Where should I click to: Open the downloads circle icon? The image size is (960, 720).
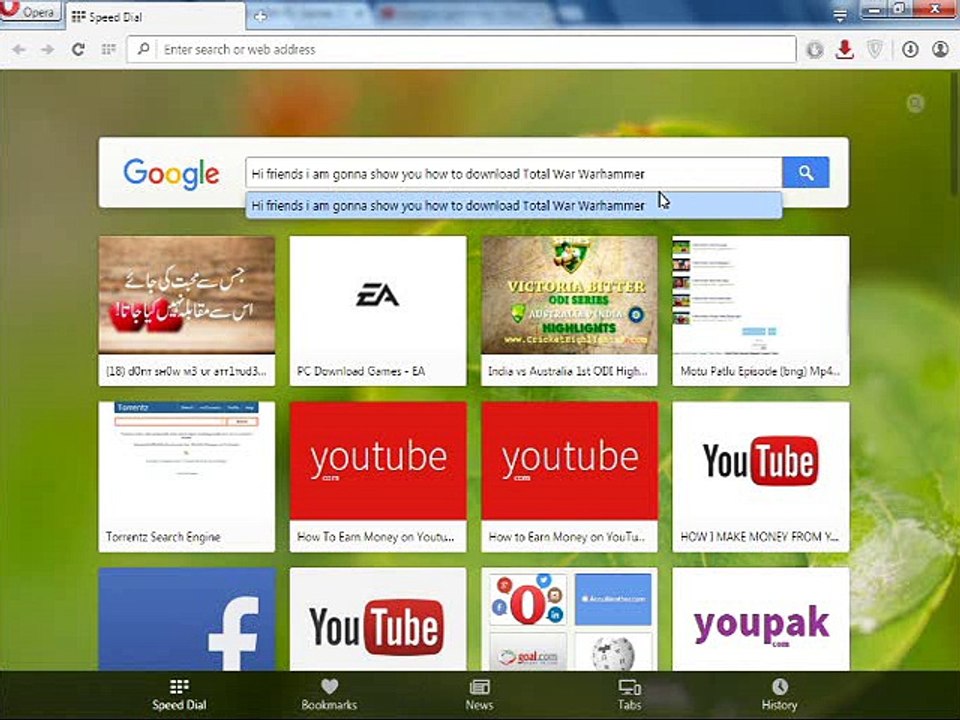coord(910,50)
